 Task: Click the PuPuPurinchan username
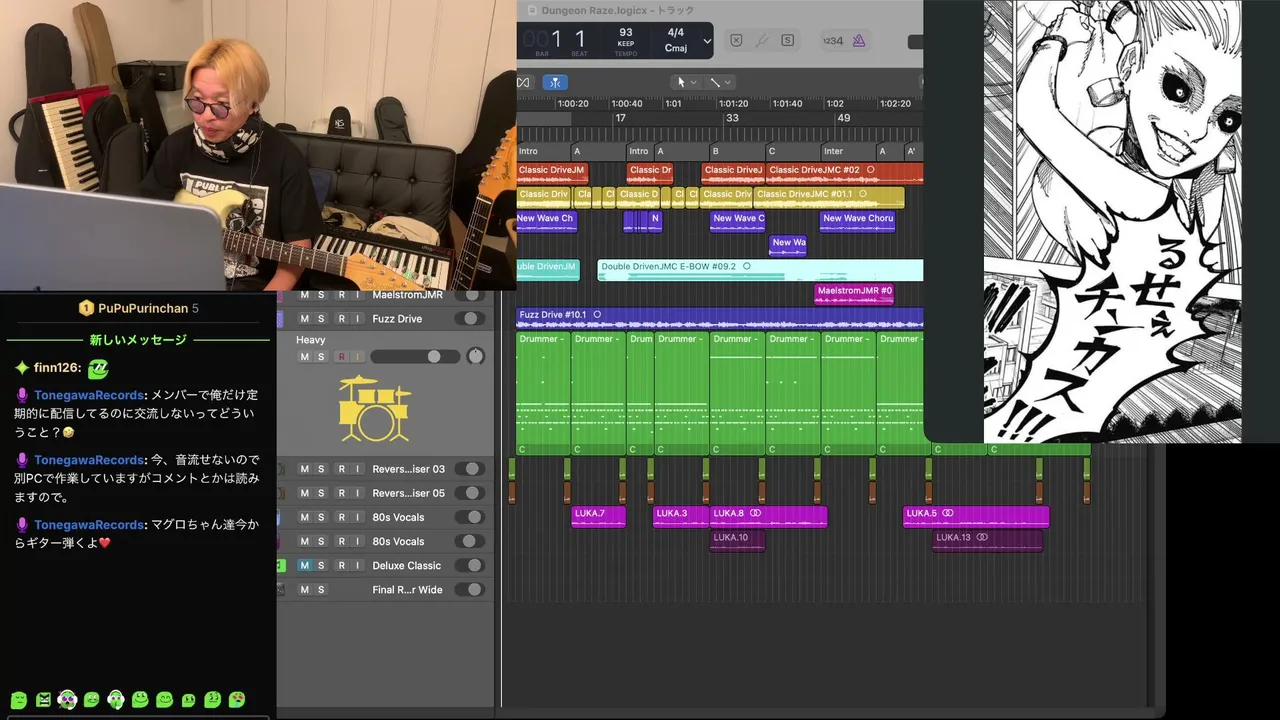click(144, 308)
